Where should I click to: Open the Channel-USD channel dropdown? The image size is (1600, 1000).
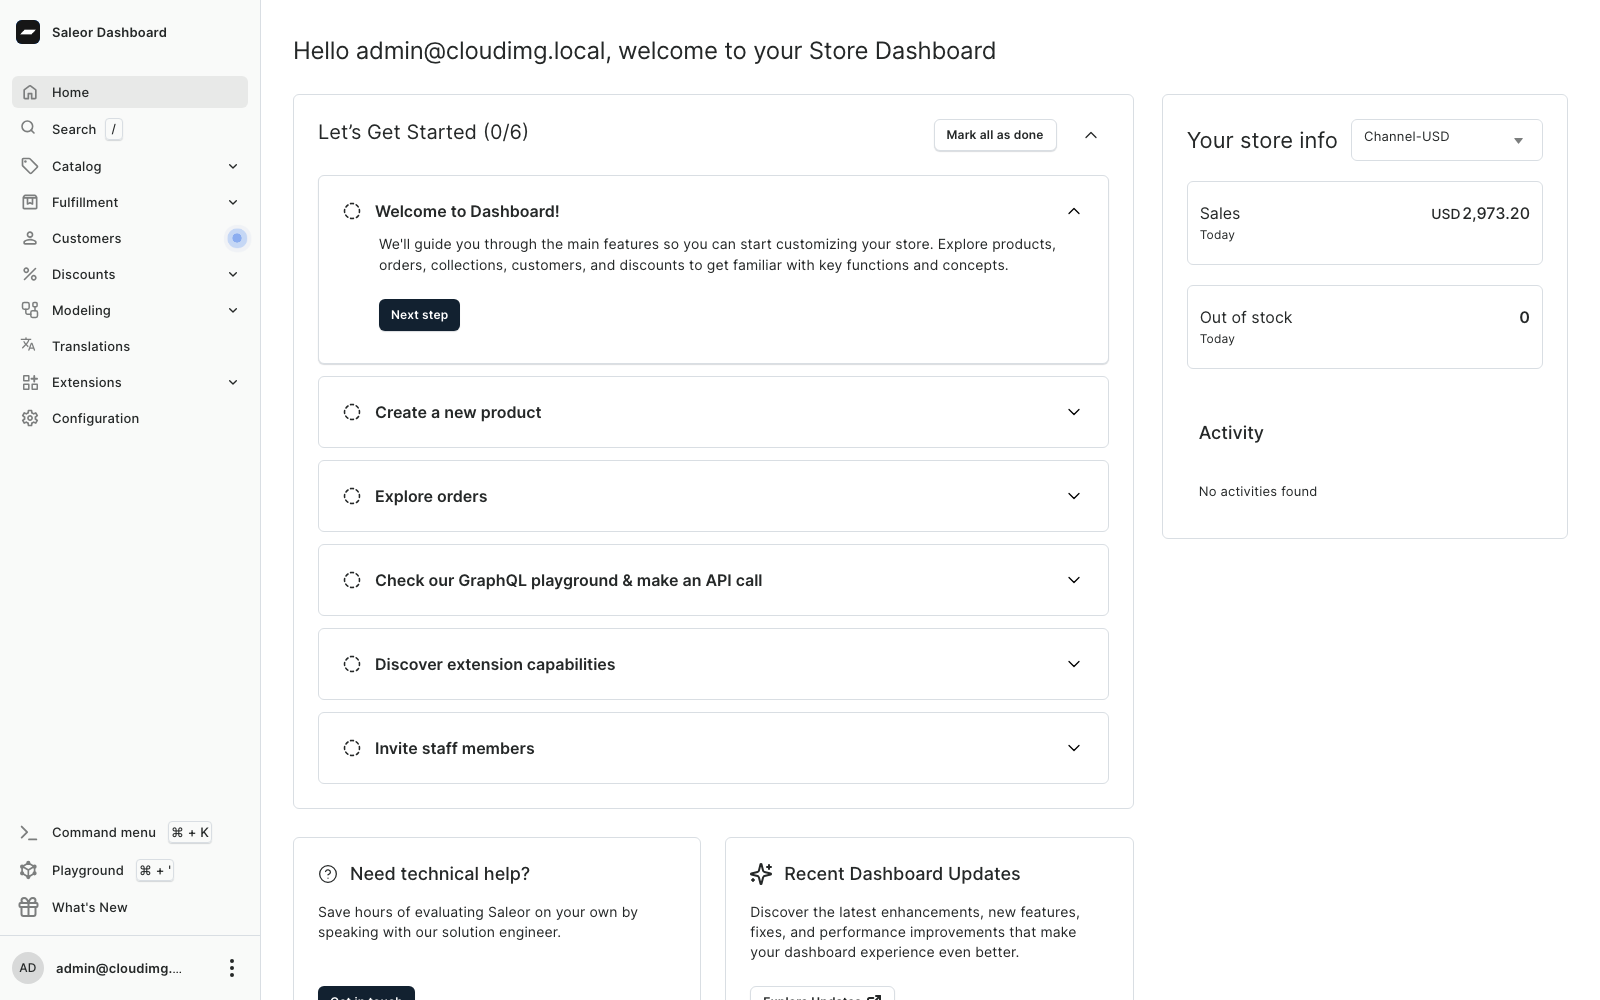coord(1446,140)
